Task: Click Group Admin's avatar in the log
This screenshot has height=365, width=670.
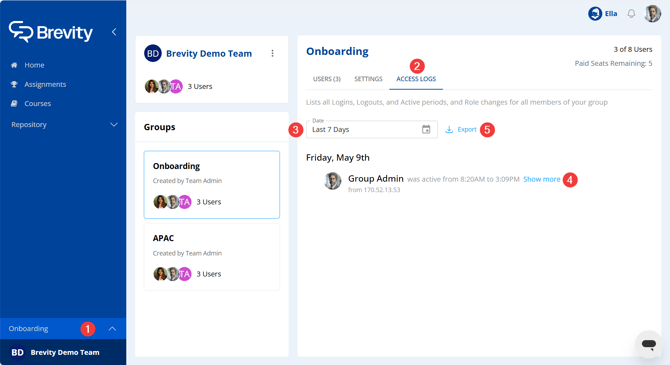Action: click(x=332, y=181)
